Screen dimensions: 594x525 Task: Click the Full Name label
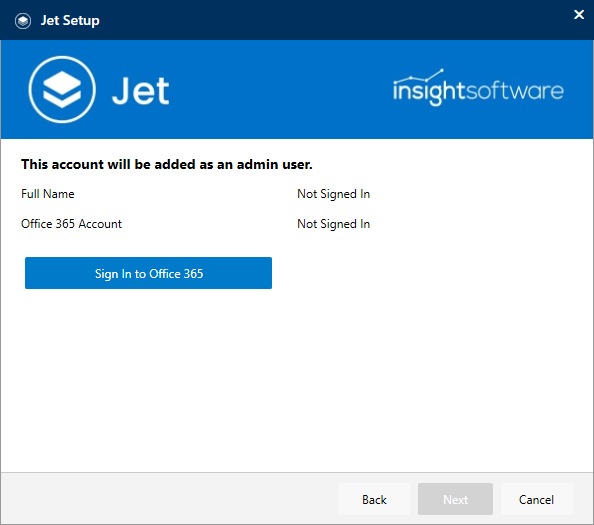pos(48,194)
